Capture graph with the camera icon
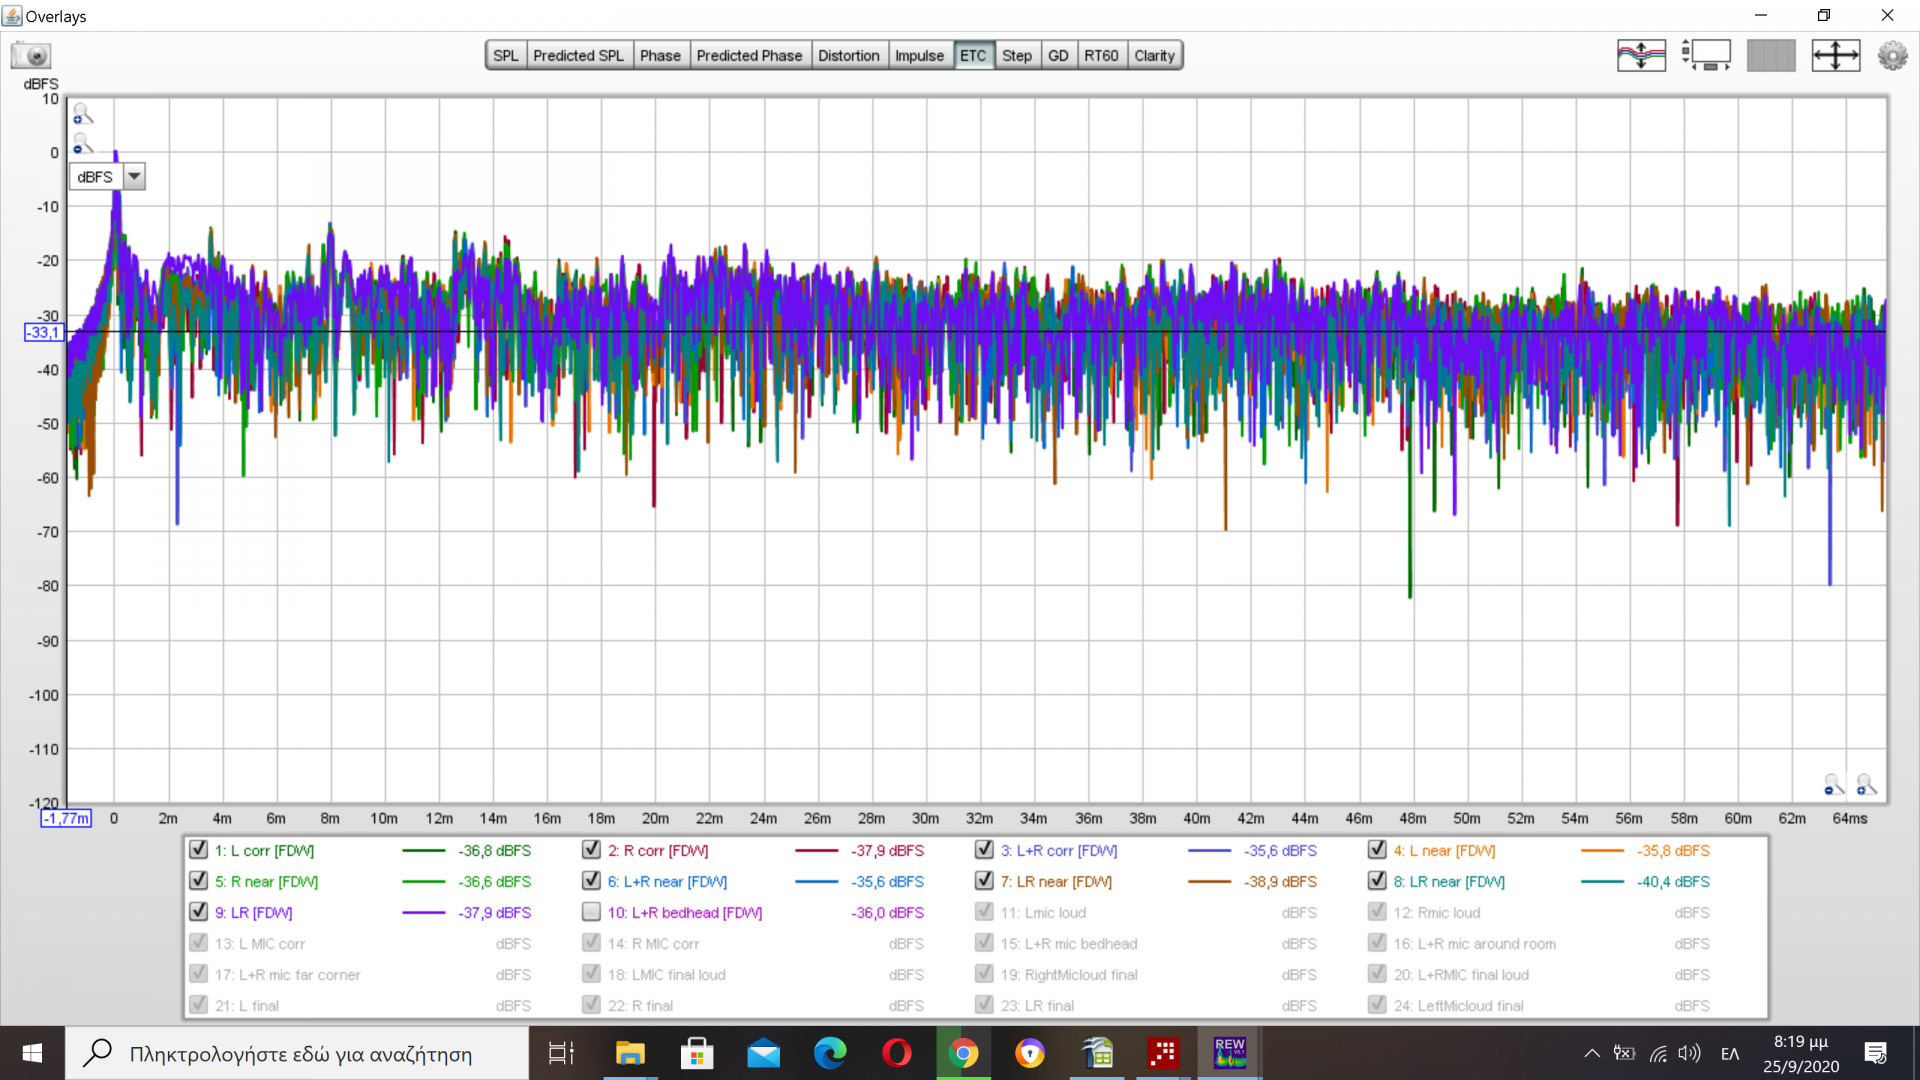The height and width of the screenshot is (1080, 1920). pos(31,55)
